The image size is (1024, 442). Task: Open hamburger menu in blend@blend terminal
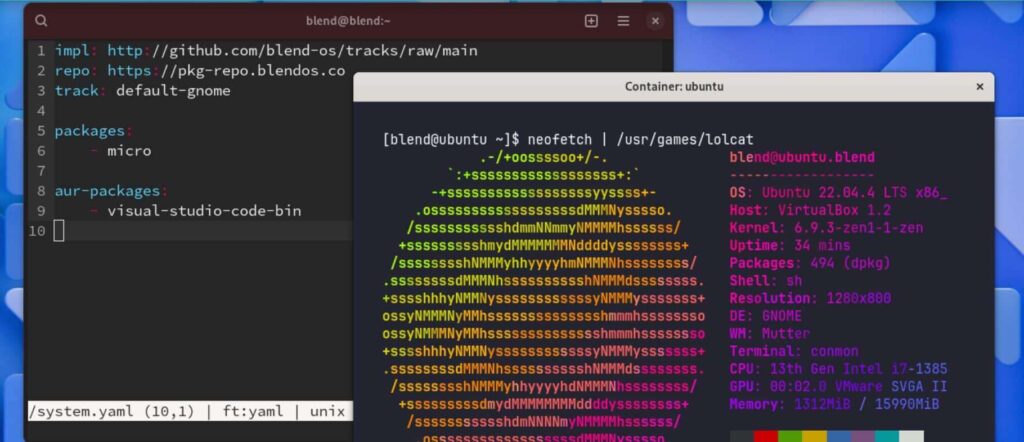pyautogui.click(x=623, y=21)
